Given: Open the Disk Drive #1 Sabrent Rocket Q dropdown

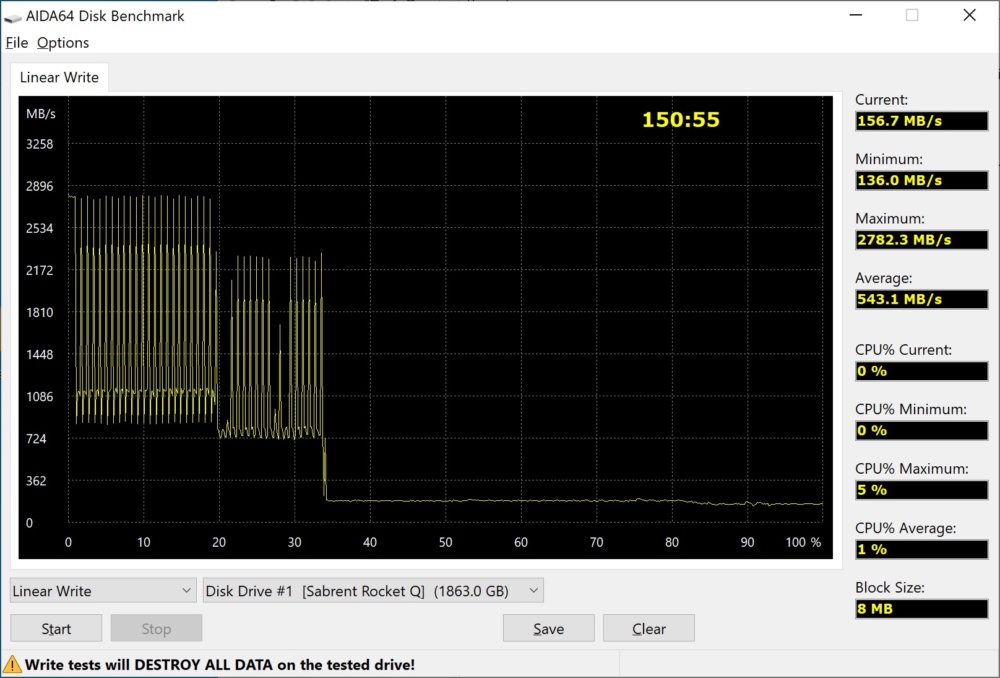Looking at the screenshot, I should [x=373, y=591].
